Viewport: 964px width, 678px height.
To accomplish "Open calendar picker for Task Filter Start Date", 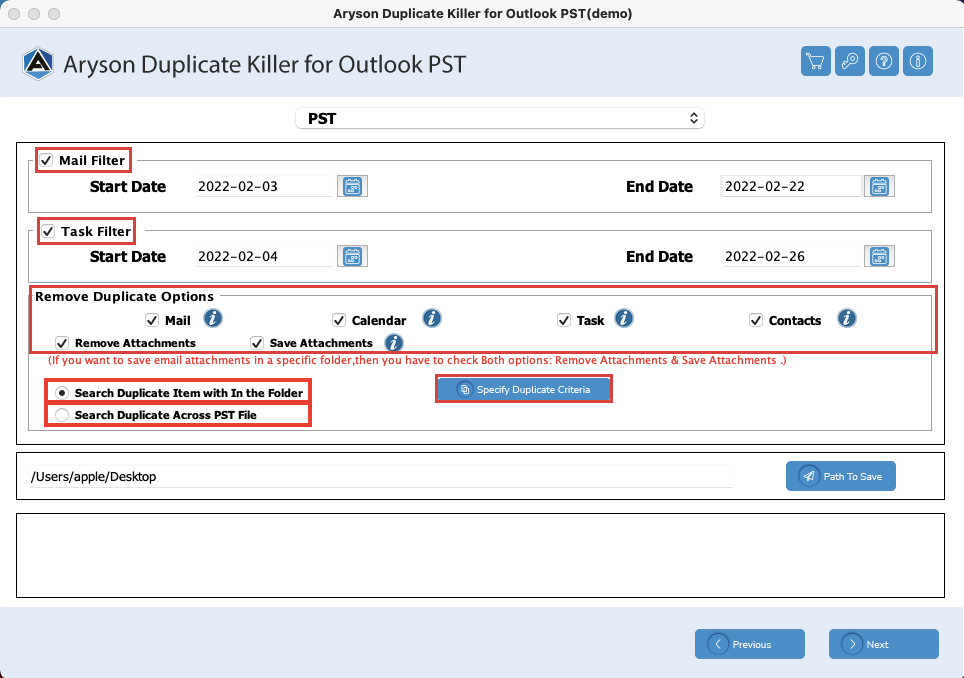I will (352, 256).
